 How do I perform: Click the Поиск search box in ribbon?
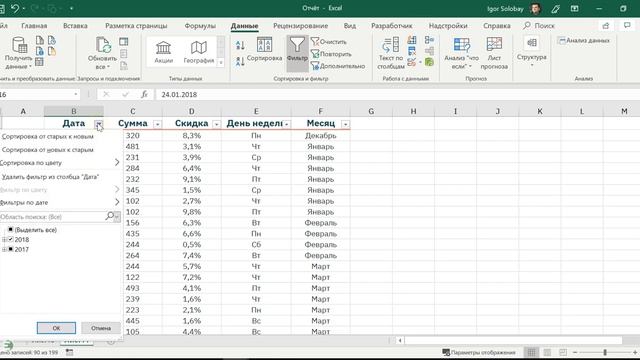[x=539, y=26]
